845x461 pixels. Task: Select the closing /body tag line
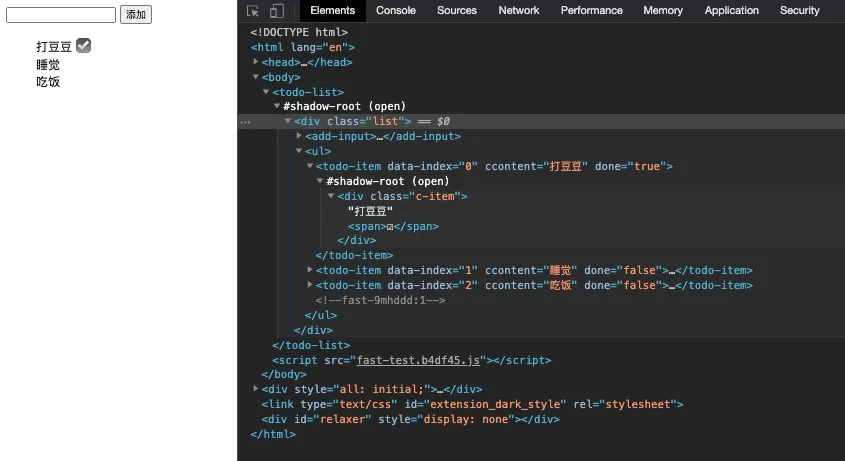coord(284,374)
